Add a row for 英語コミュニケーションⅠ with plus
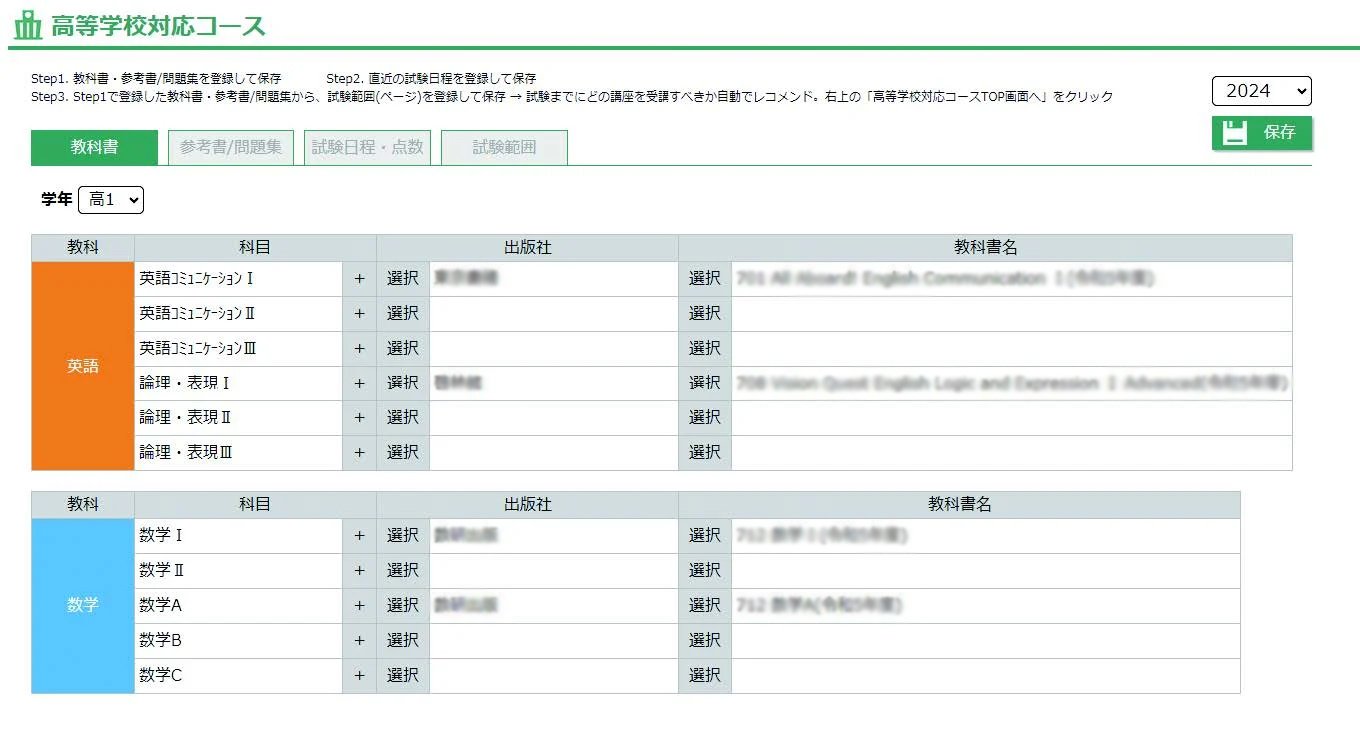1360x736 pixels. tap(360, 279)
